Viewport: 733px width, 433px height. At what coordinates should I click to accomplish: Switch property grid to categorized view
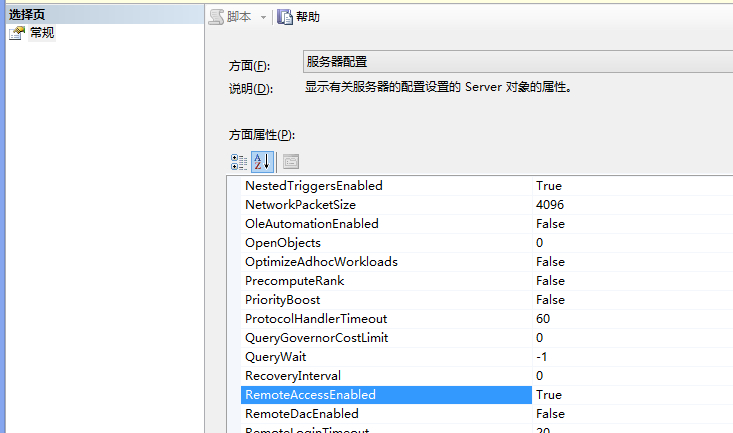click(x=238, y=161)
